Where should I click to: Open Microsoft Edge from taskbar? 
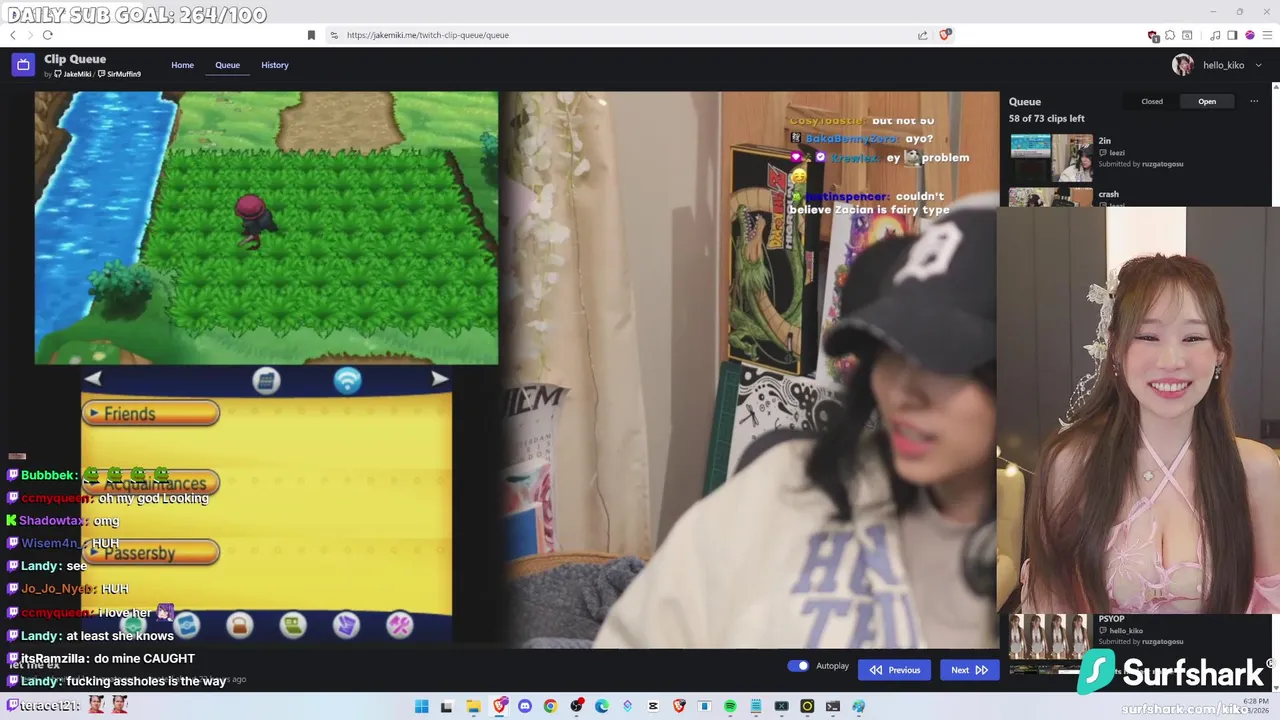tap(601, 706)
